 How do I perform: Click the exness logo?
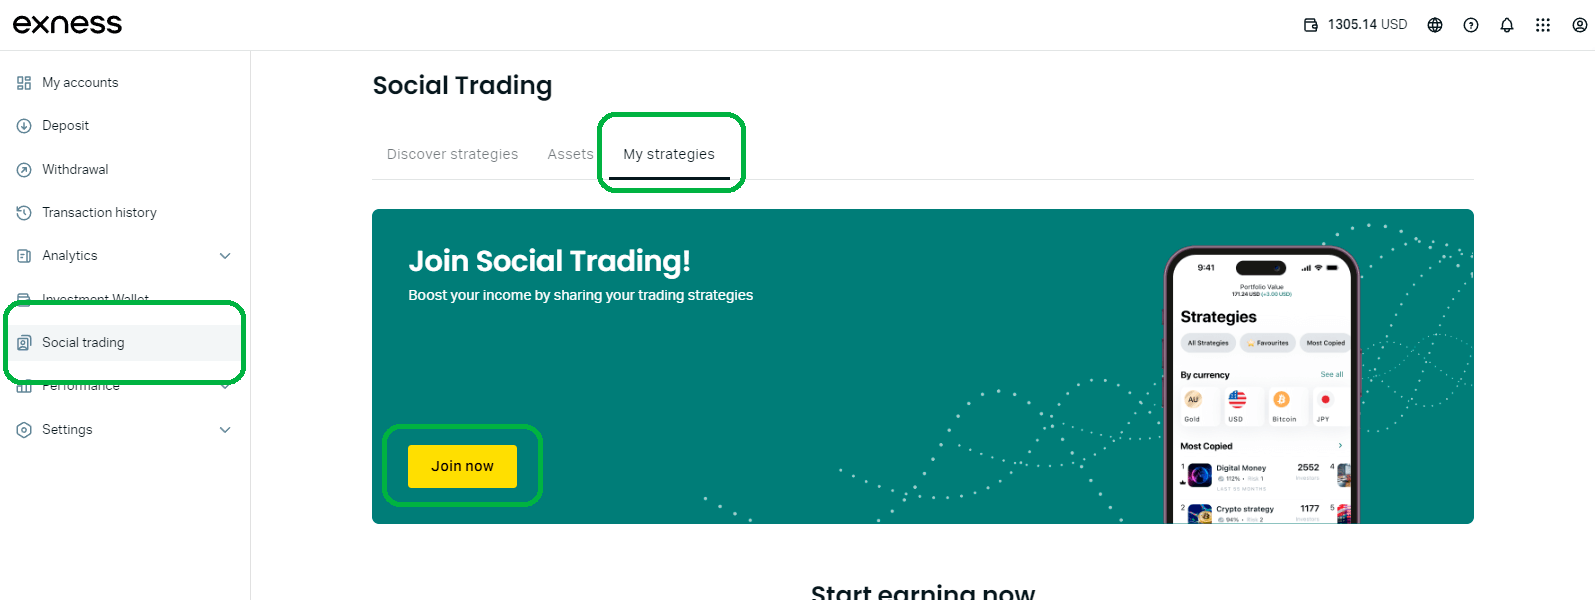point(66,23)
